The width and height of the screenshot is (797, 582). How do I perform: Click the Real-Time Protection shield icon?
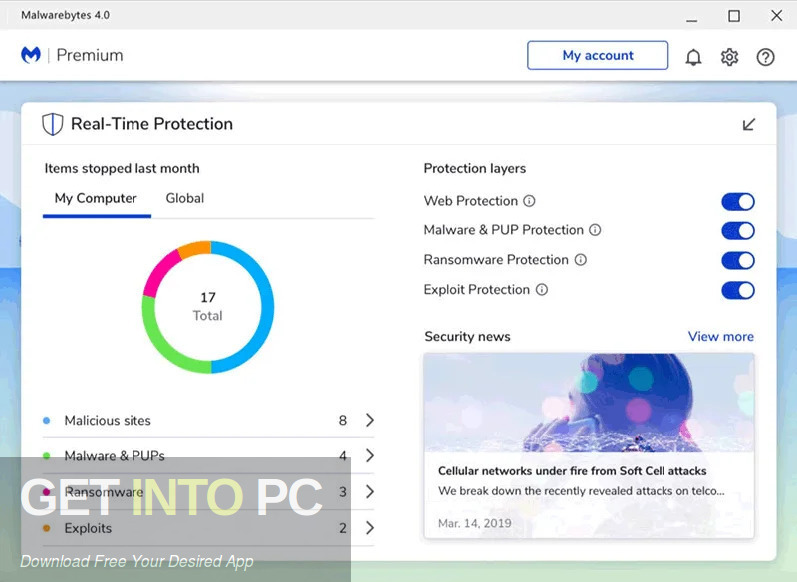click(x=52, y=124)
